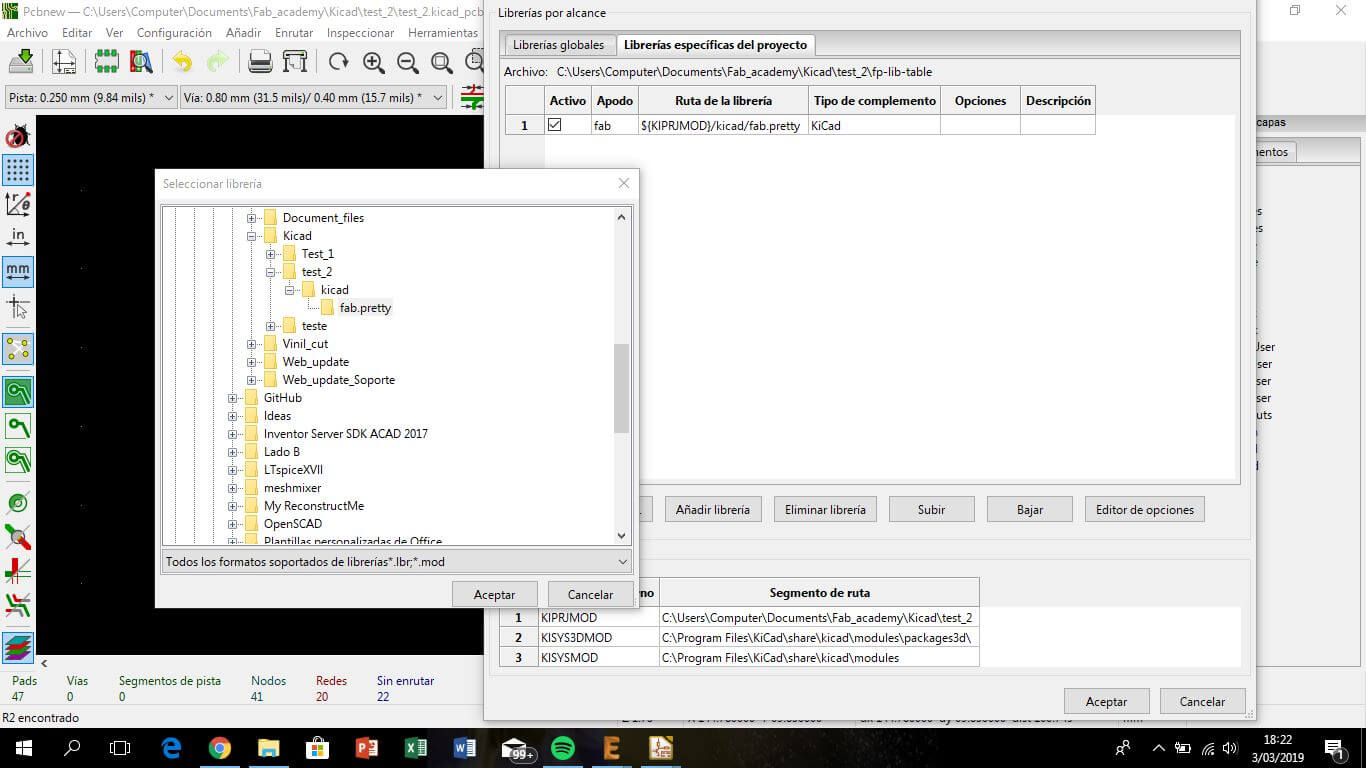Image resolution: width=1366 pixels, height=768 pixels.
Task: Open the Editor de opciones button
Action: pyautogui.click(x=1145, y=509)
